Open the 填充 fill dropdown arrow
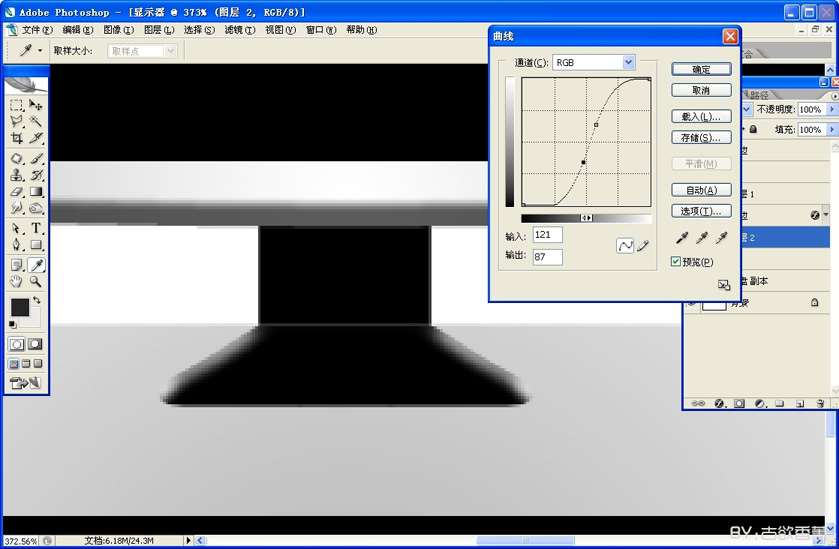Viewport: 839px width, 549px height. click(x=830, y=129)
